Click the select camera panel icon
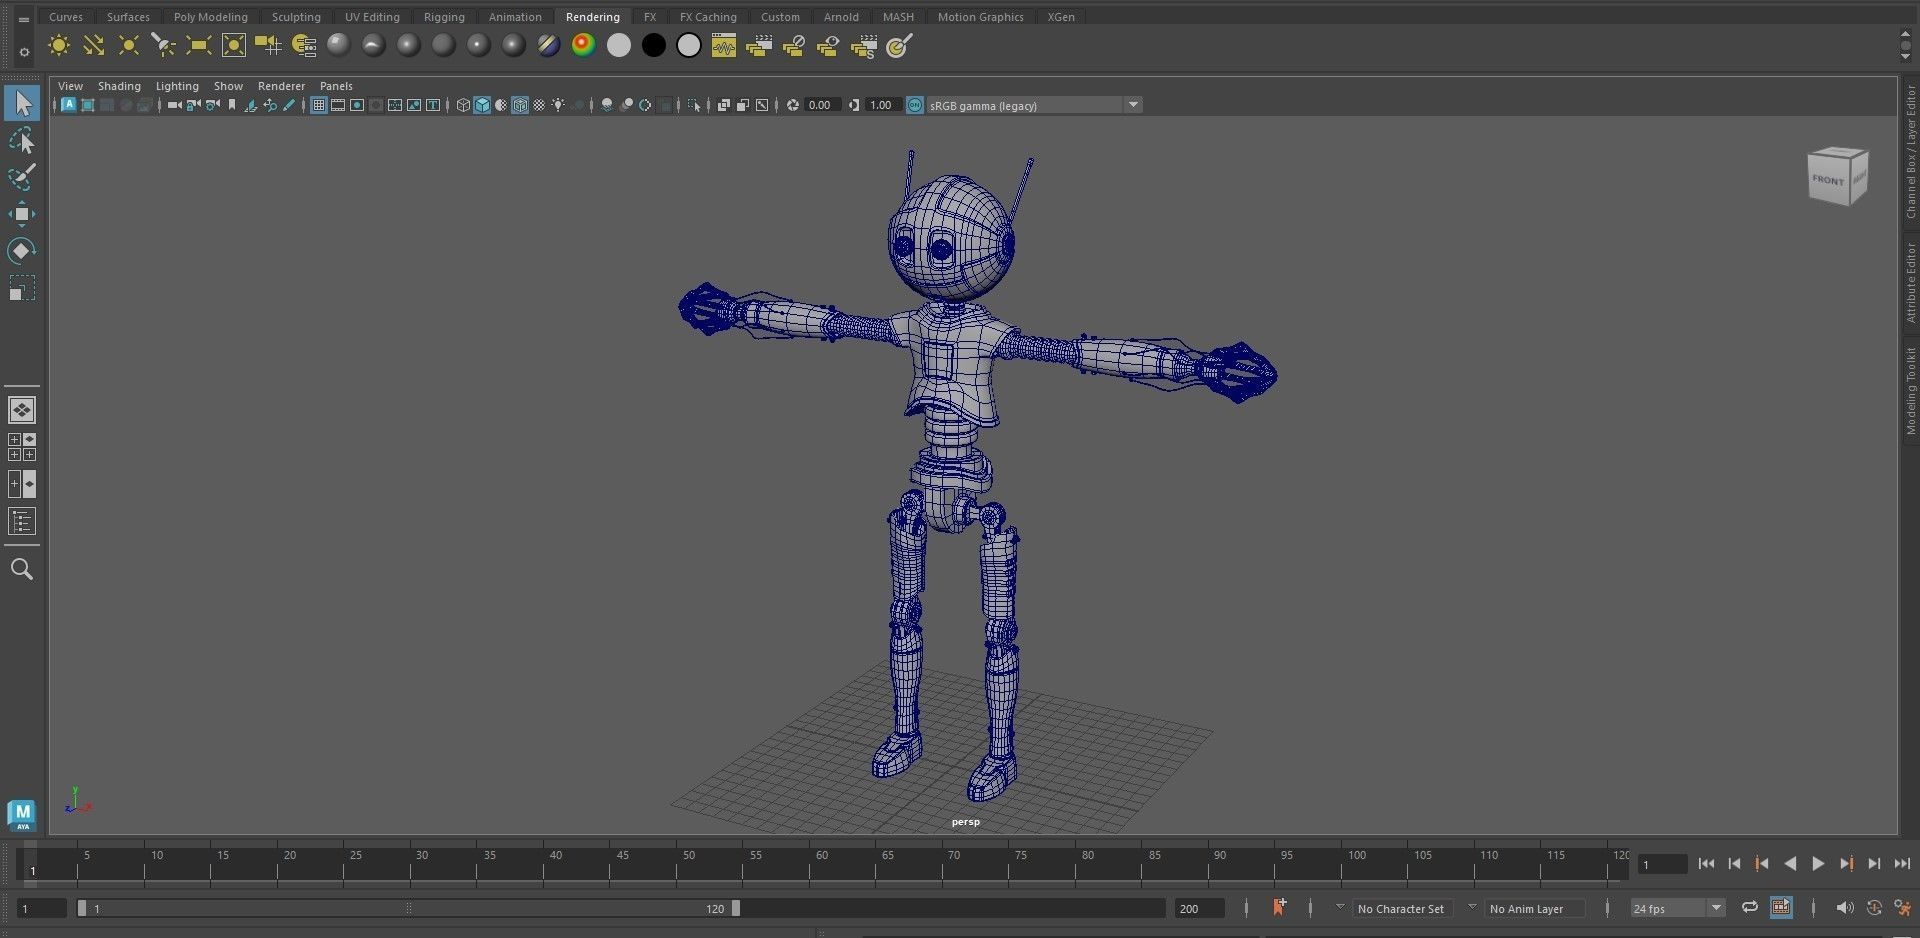Viewport: 1920px width, 938px height. pyautogui.click(x=175, y=105)
